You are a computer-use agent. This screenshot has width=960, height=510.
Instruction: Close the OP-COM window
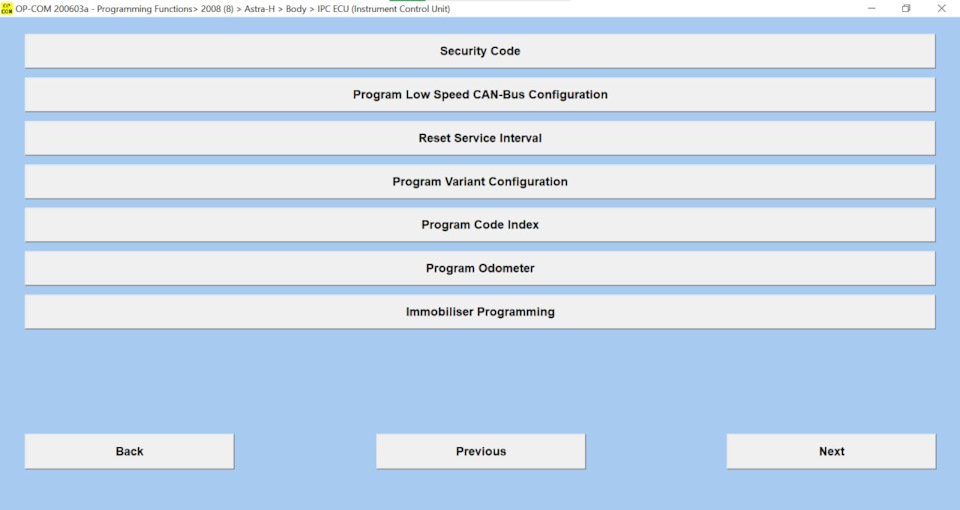tap(942, 9)
